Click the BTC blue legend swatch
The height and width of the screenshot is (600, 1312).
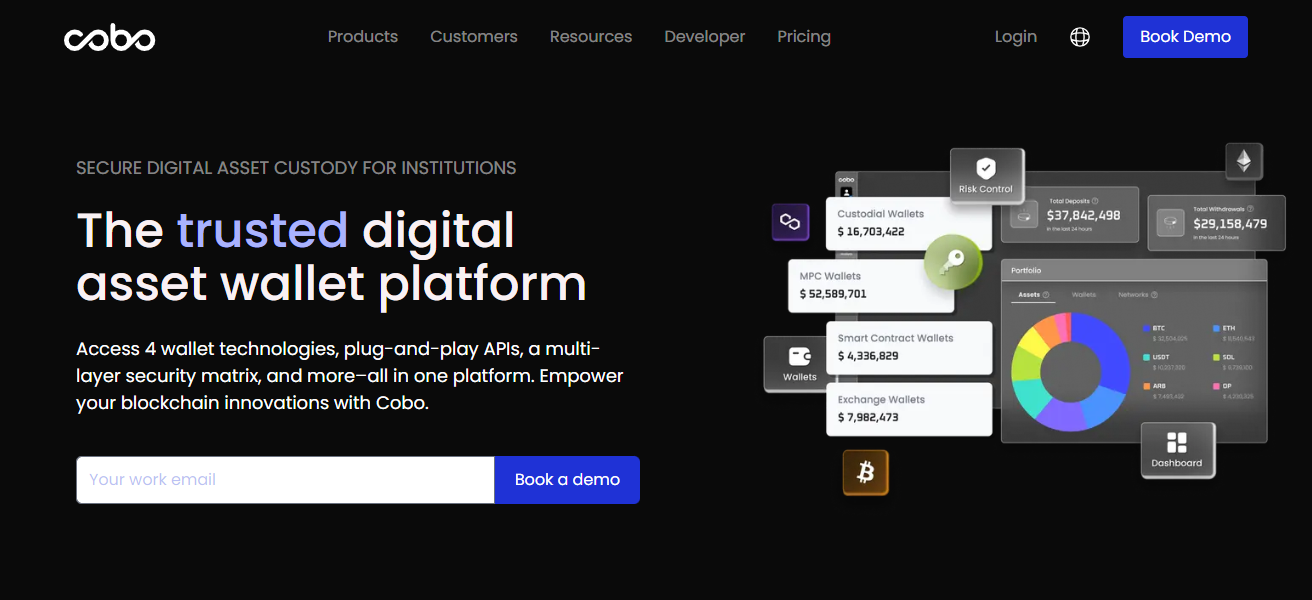click(1146, 328)
